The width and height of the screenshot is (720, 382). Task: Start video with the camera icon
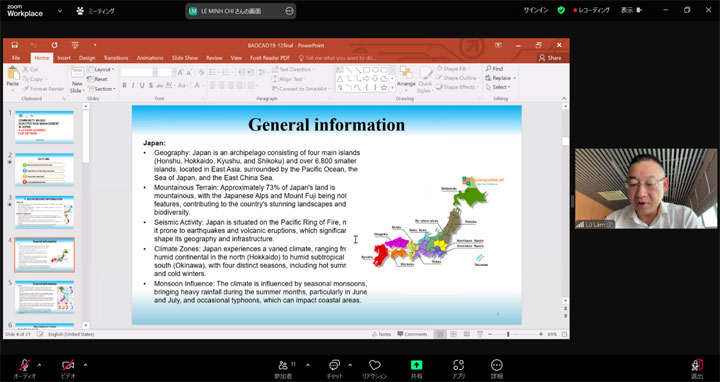point(68,365)
